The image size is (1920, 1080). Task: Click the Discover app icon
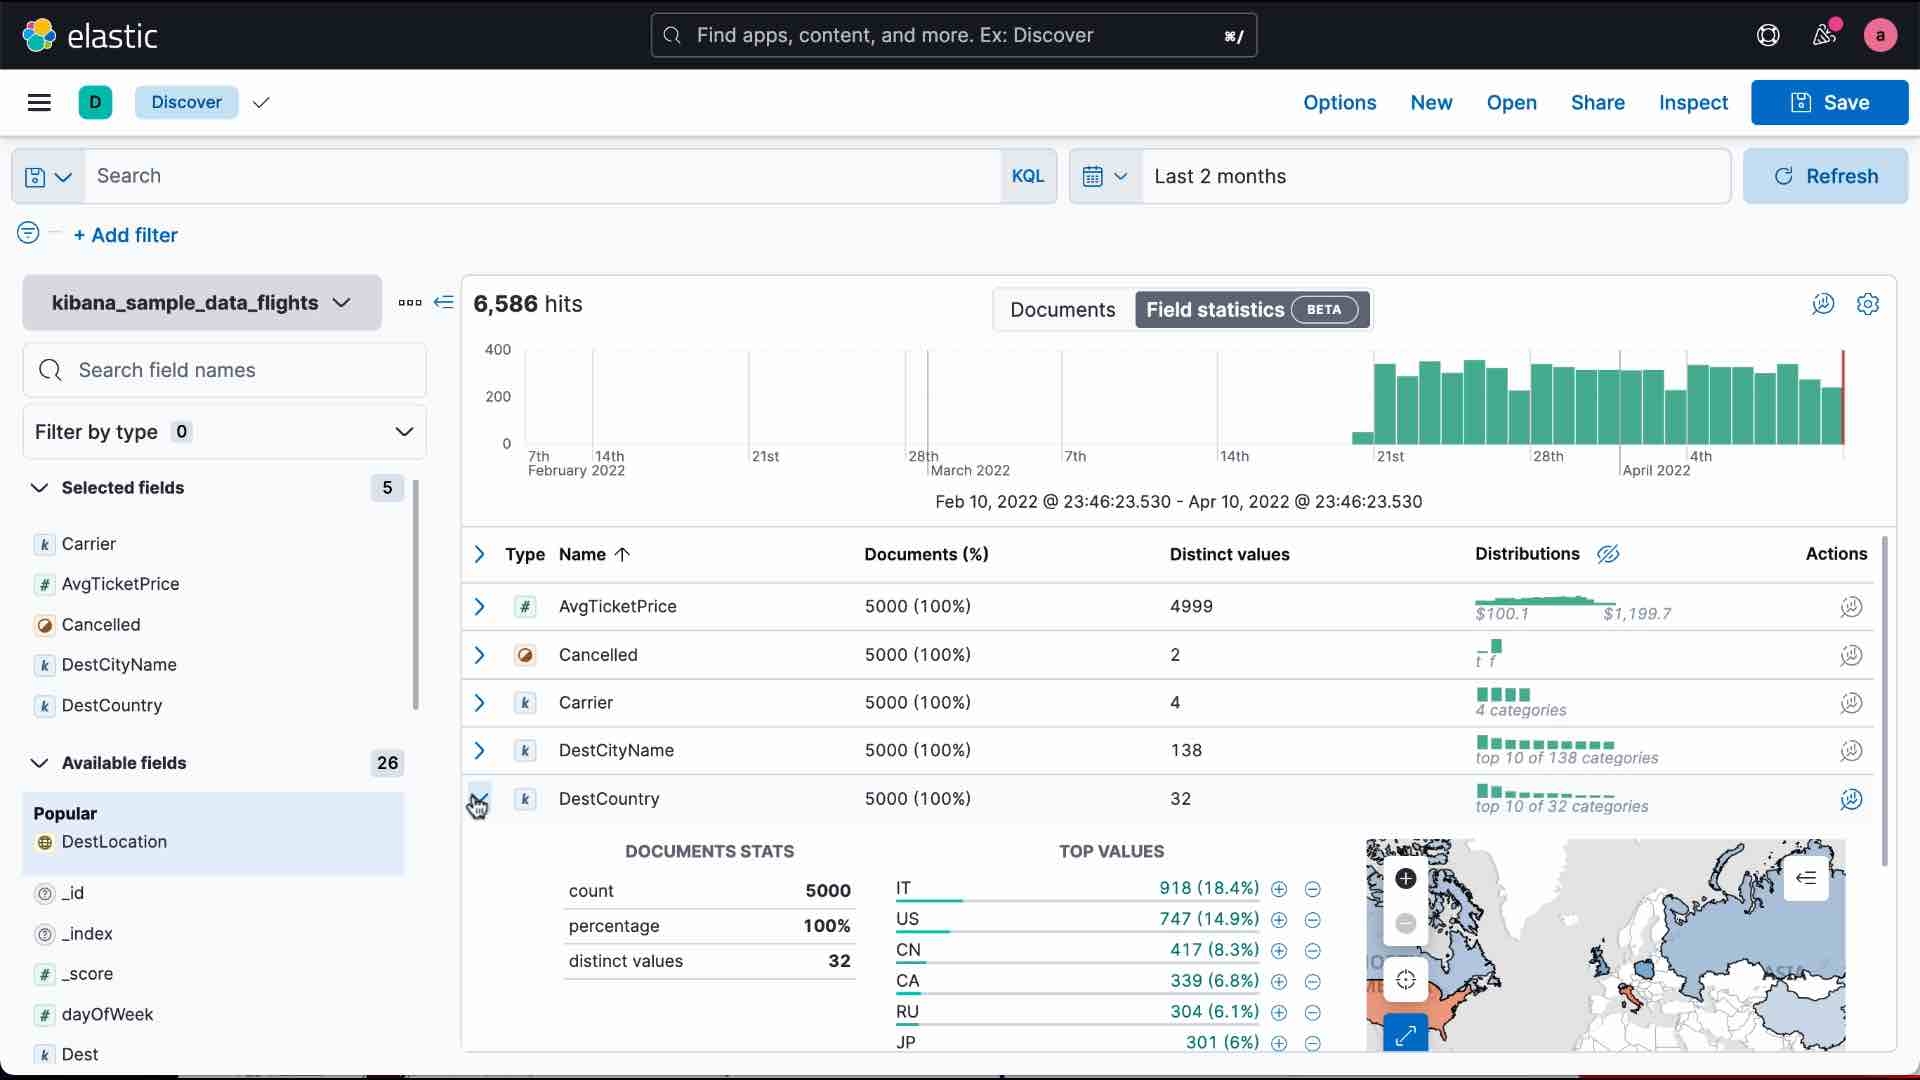coord(95,102)
